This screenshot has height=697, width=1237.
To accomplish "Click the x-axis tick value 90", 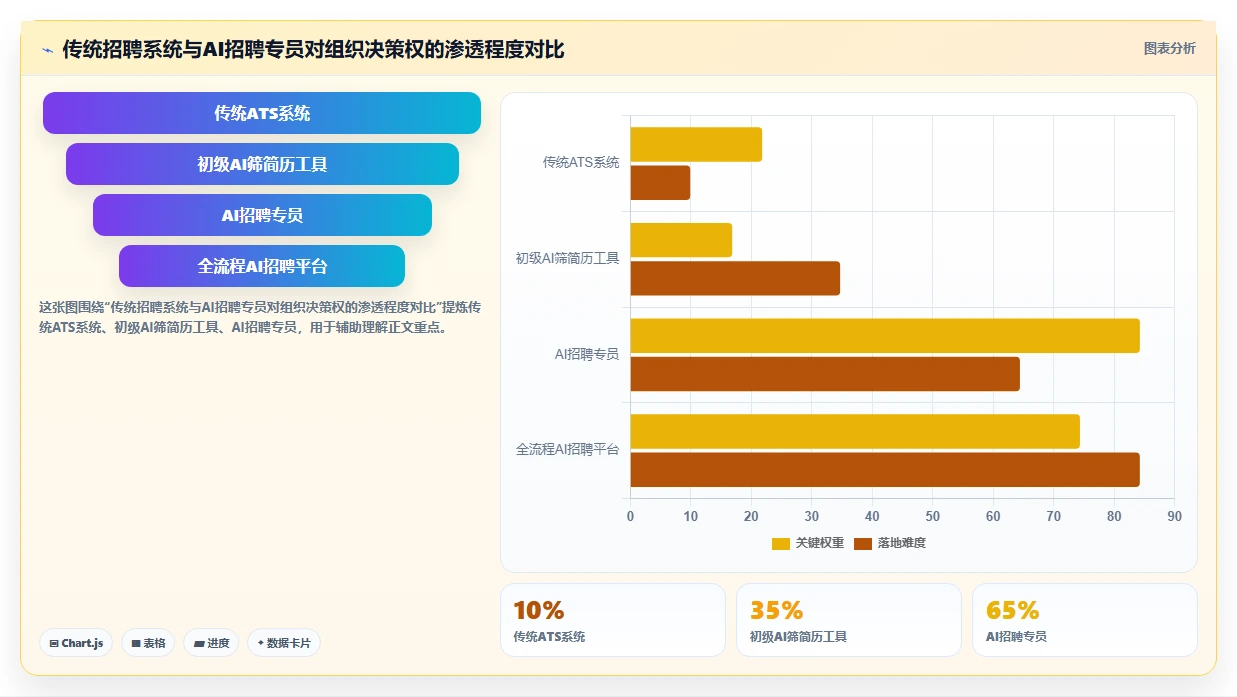I will (x=1174, y=516).
